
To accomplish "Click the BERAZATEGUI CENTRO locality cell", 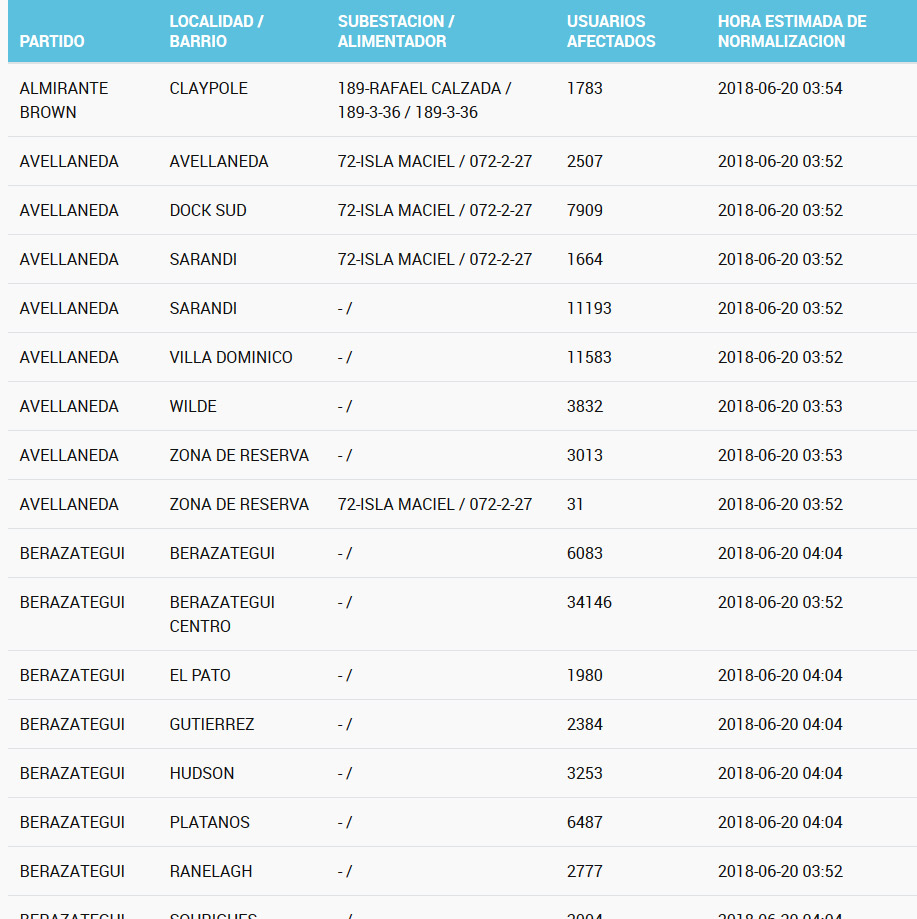I will (222, 614).
